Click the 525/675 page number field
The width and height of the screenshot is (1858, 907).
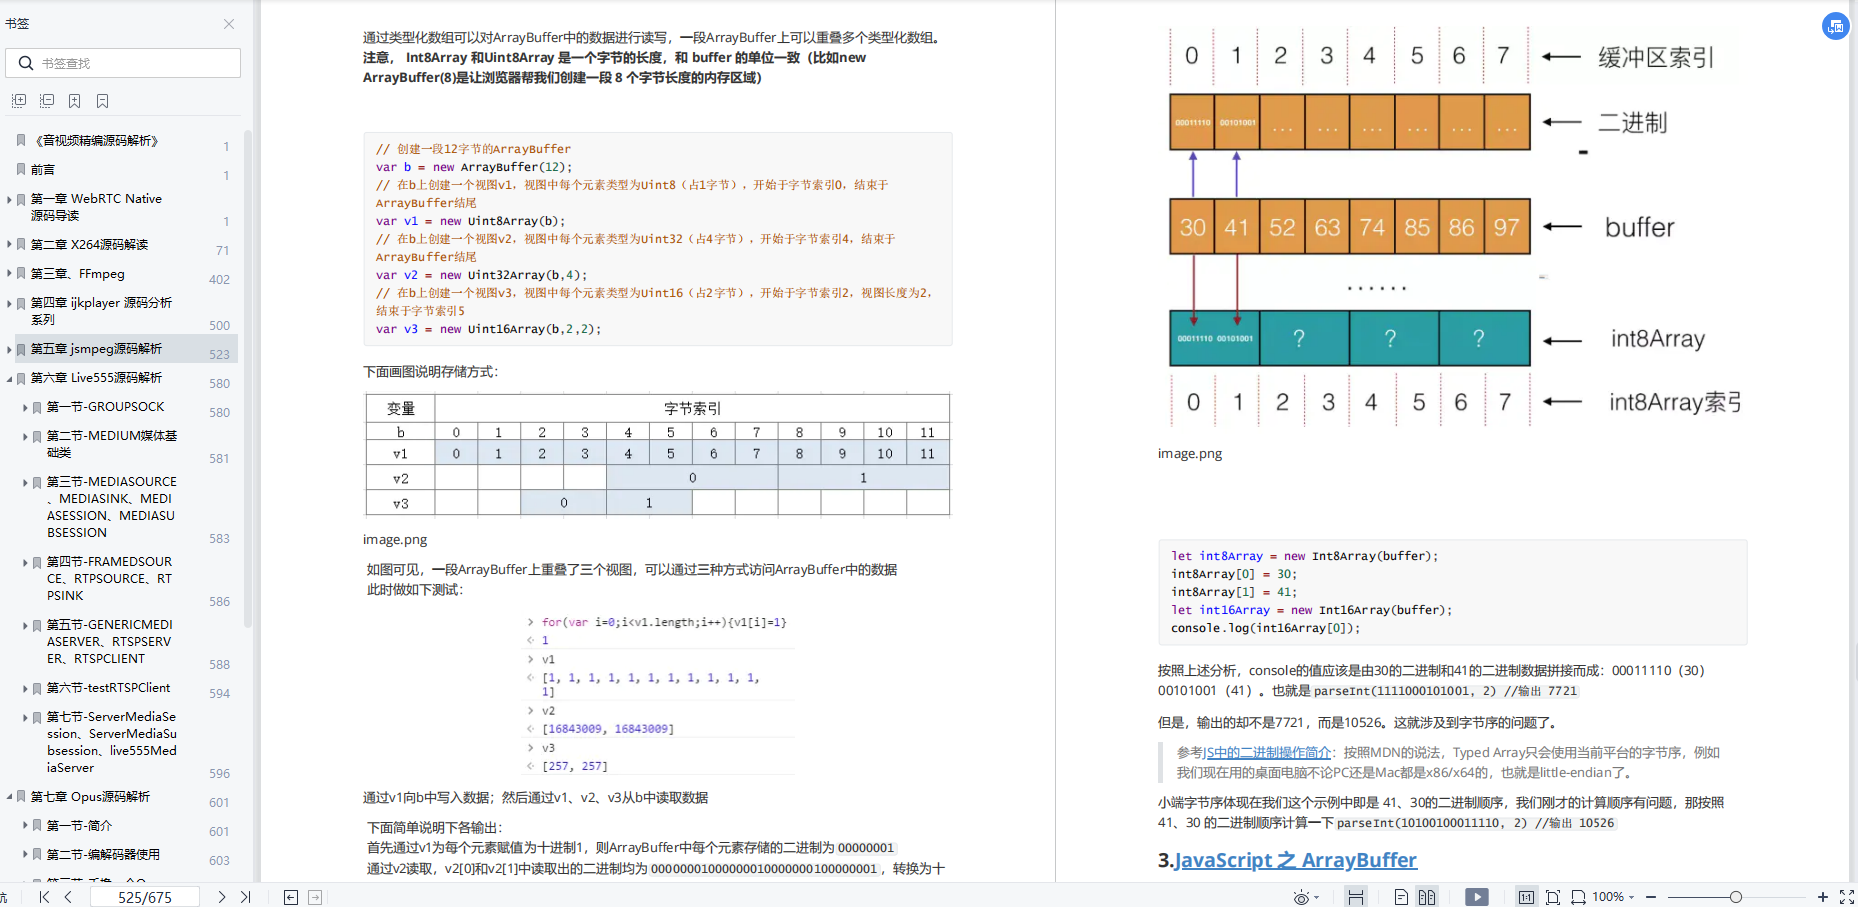[145, 897]
